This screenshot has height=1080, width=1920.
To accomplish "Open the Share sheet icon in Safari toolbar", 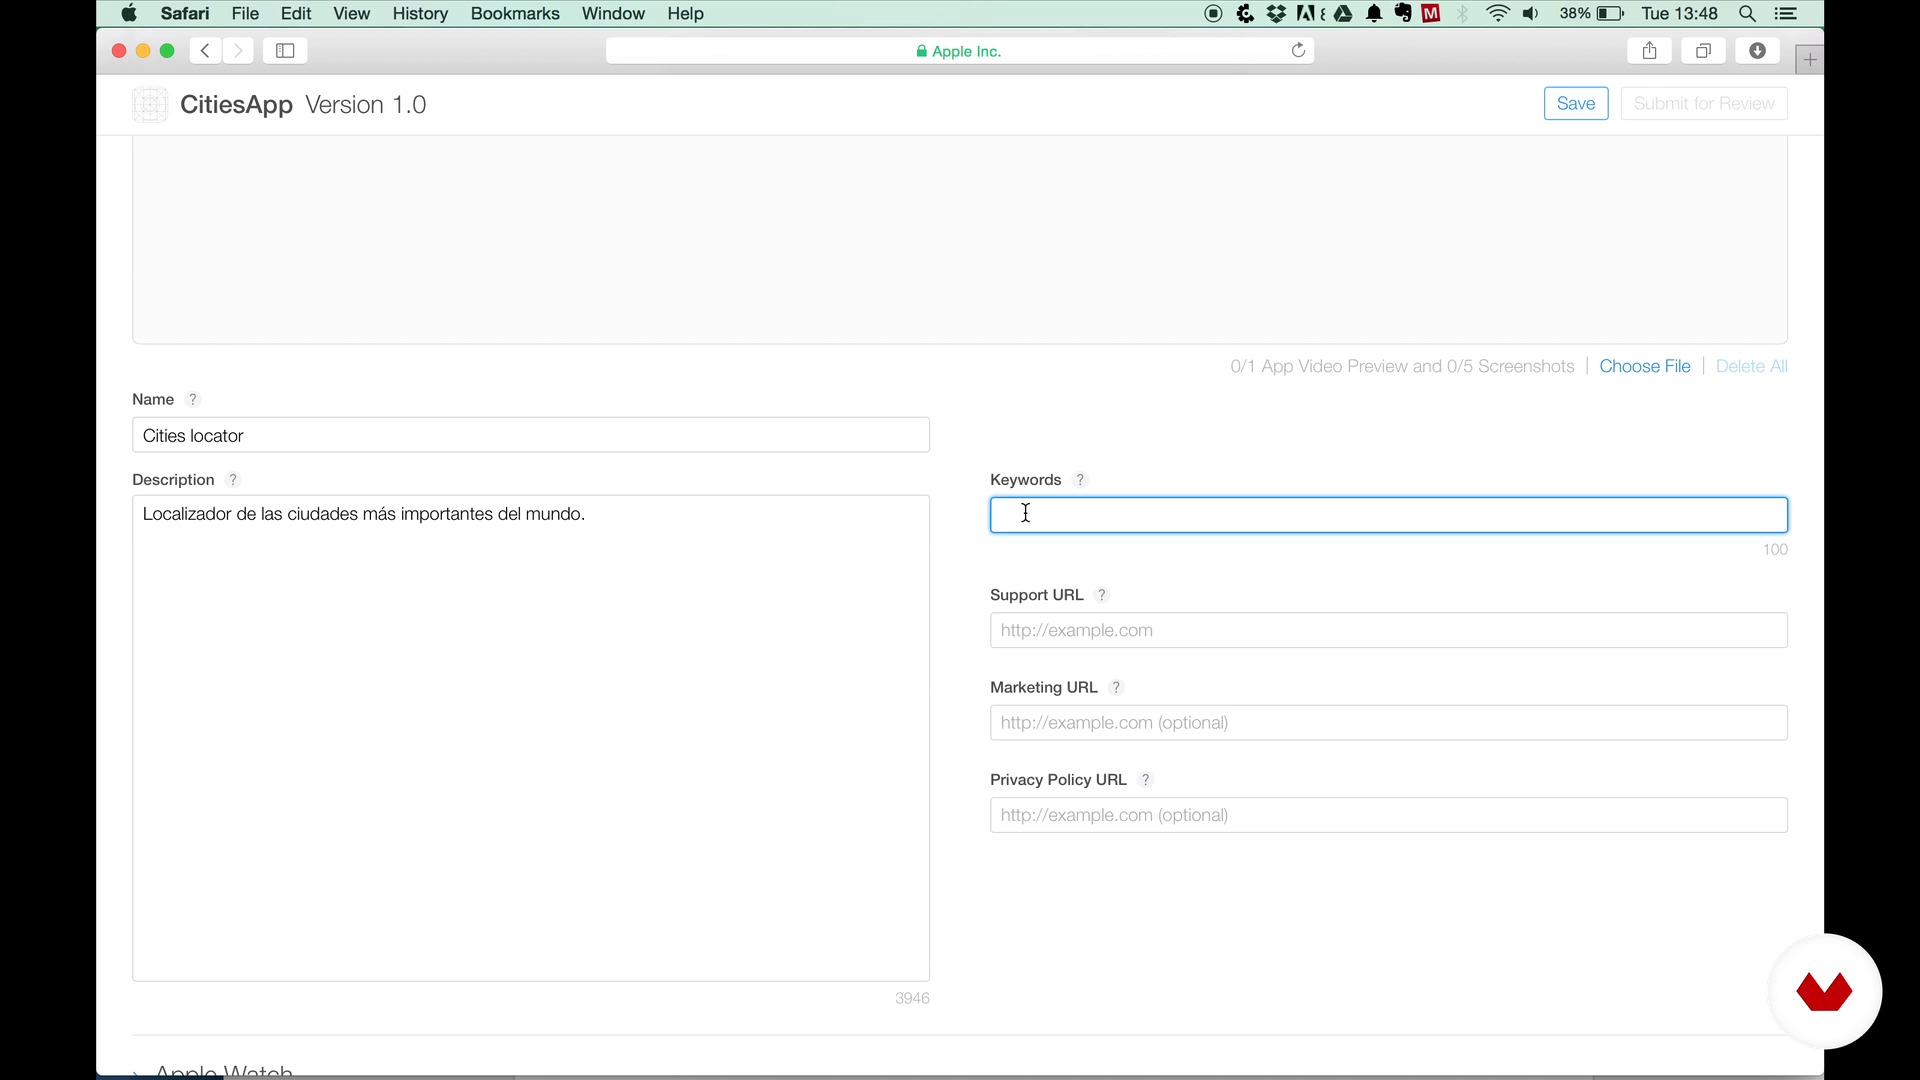I will (1650, 51).
